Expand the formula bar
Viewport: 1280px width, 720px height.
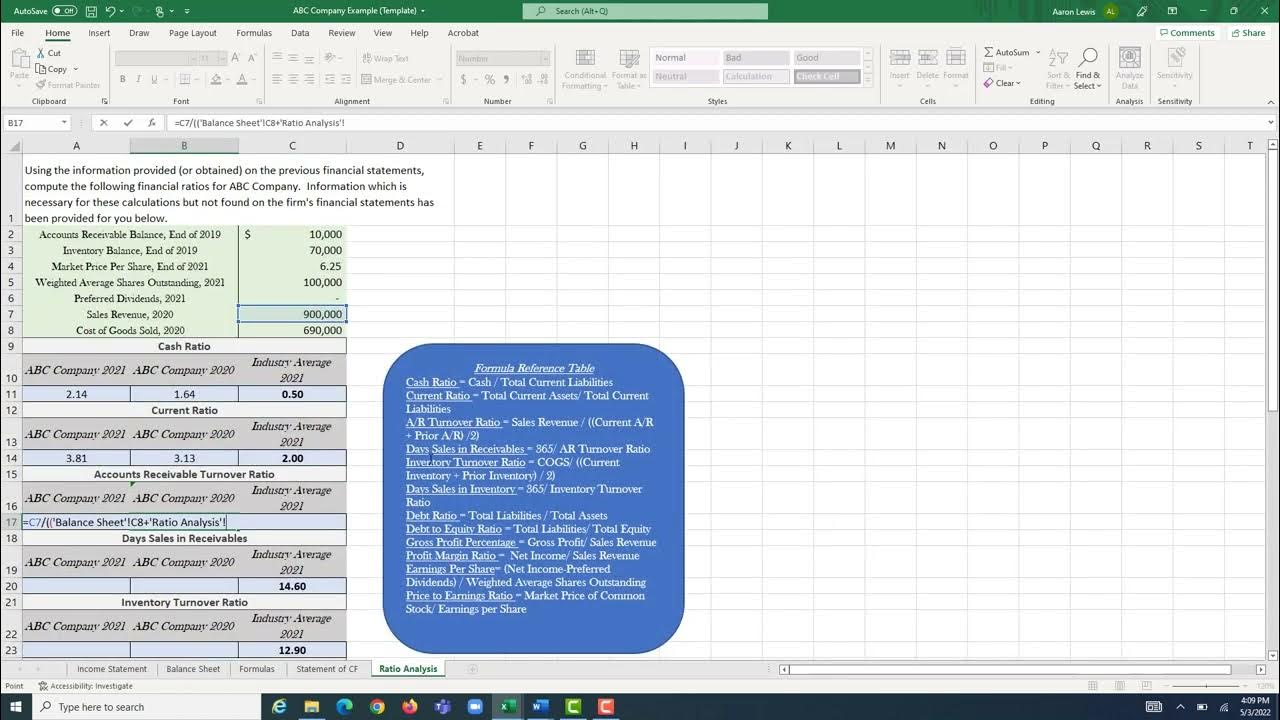[x=1271, y=122]
